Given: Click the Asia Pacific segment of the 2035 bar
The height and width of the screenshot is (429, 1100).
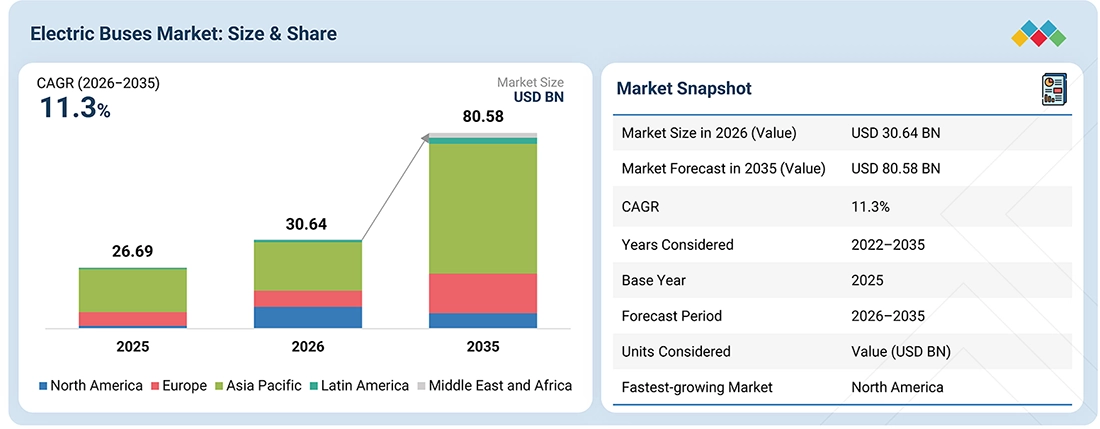Looking at the screenshot, I should pyautogui.click(x=483, y=209).
